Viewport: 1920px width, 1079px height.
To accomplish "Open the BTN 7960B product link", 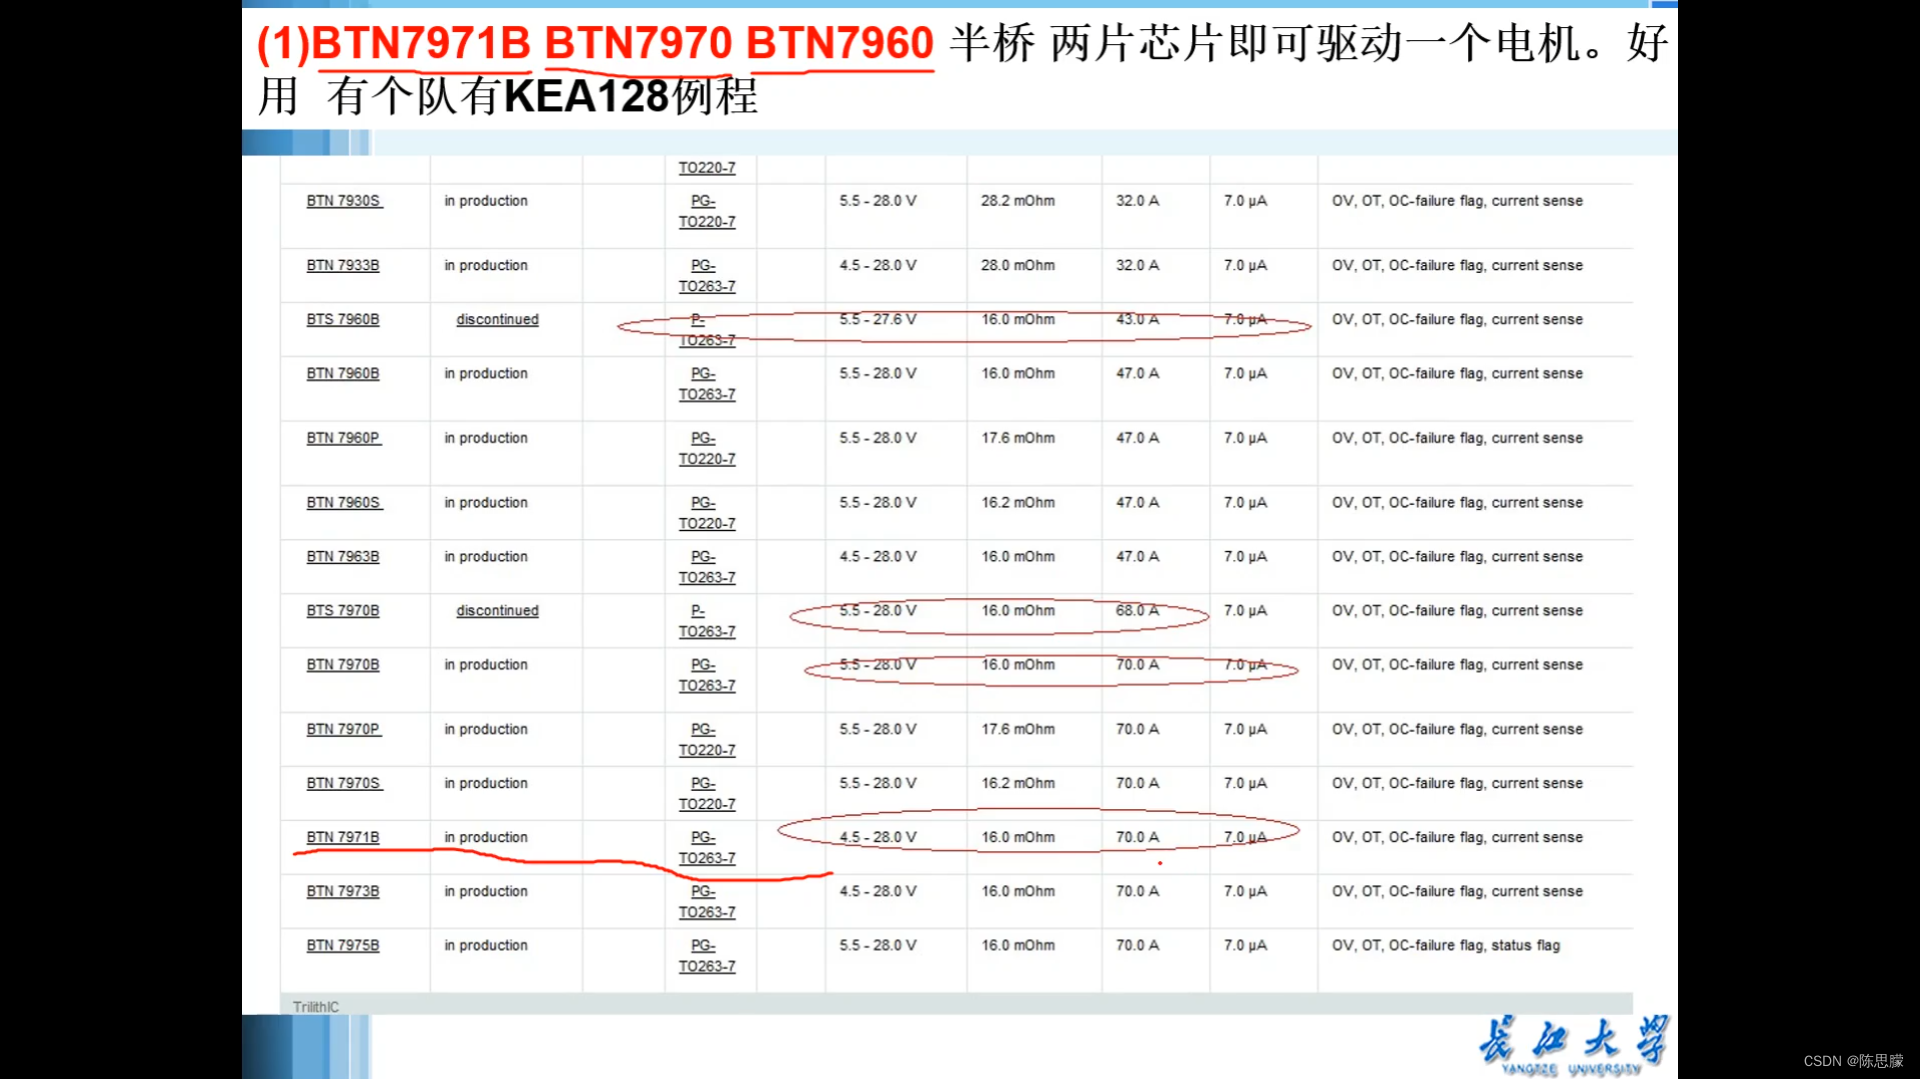I will click(x=343, y=373).
